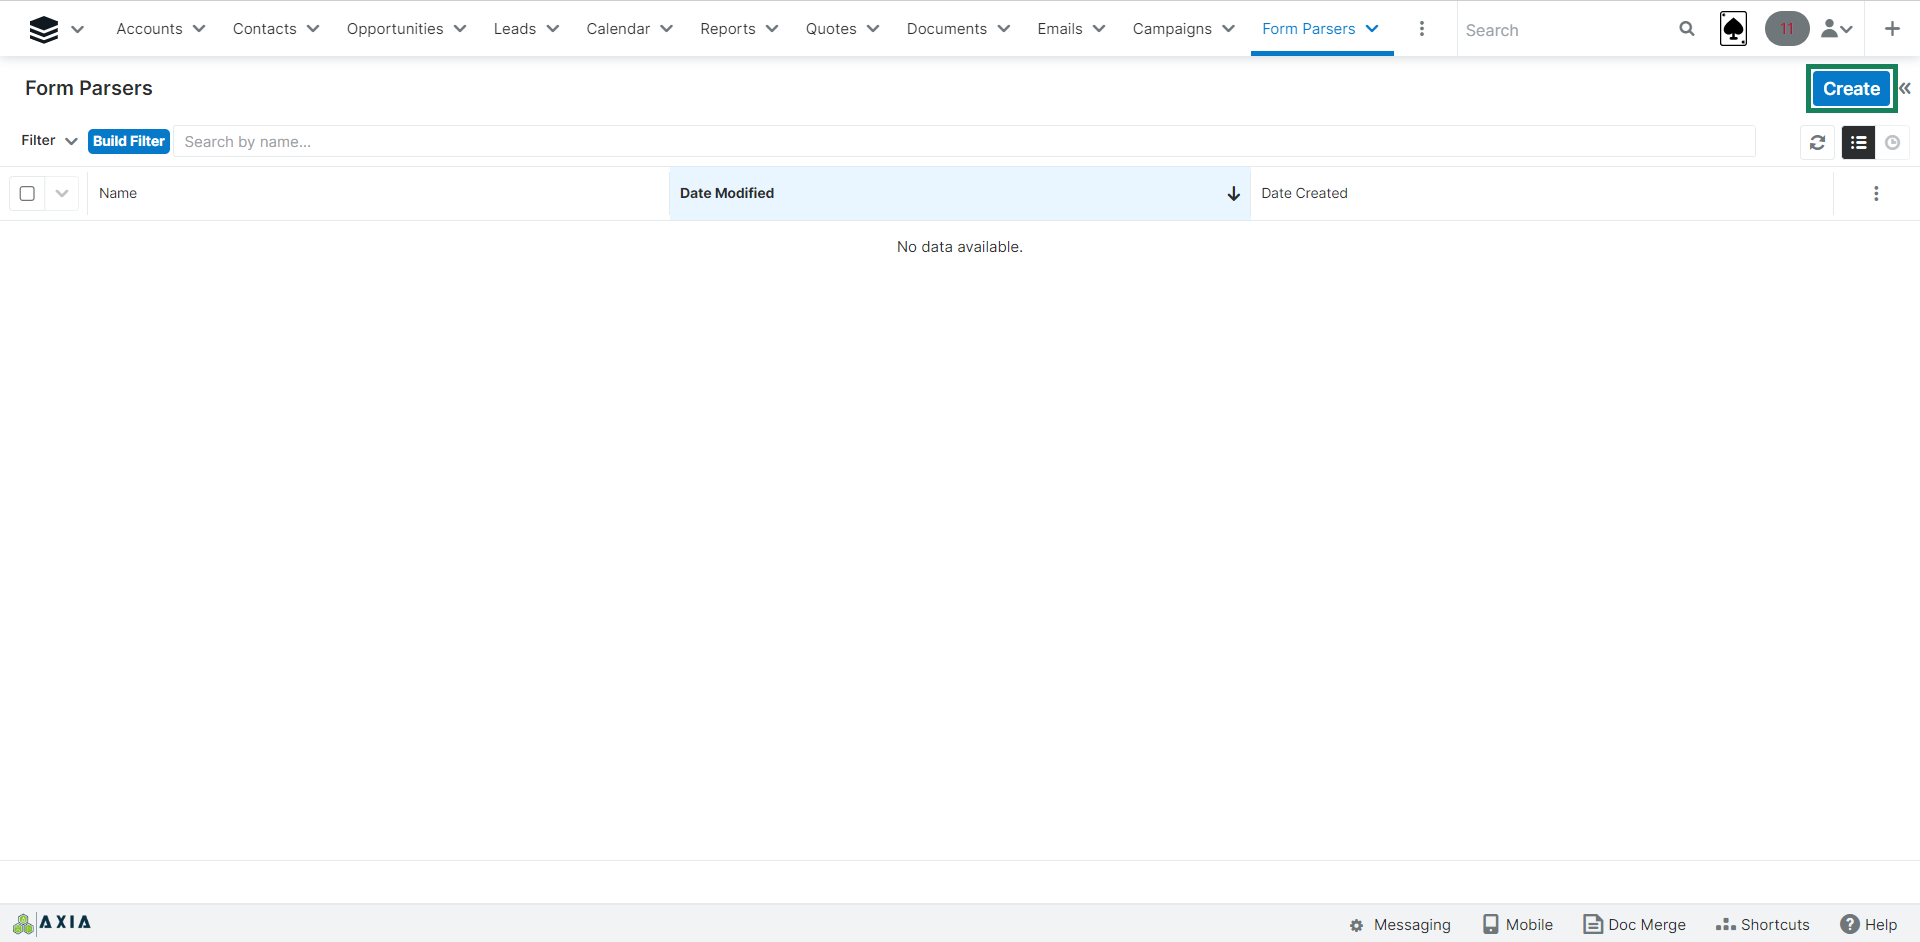The width and height of the screenshot is (1920, 942).
Task: Click the stacked layers logo icon
Action: coord(44,29)
